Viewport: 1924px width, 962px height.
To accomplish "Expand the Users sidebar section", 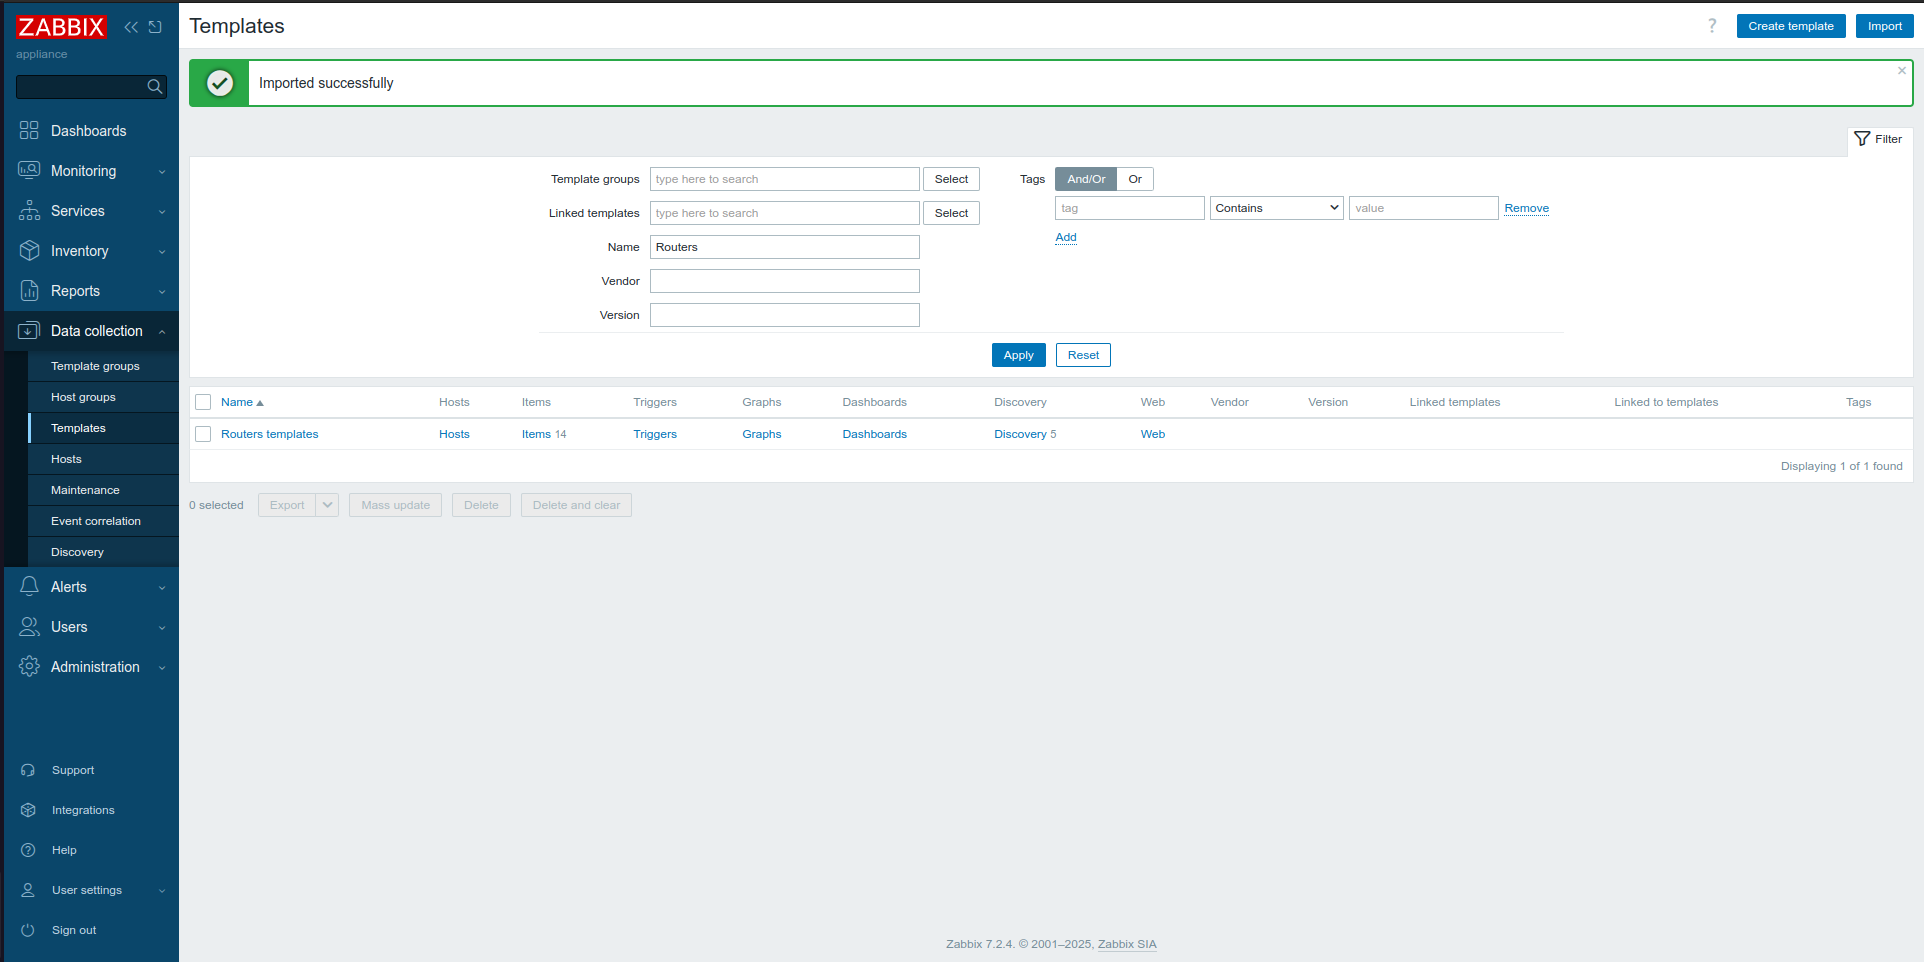I will pos(29,627).
